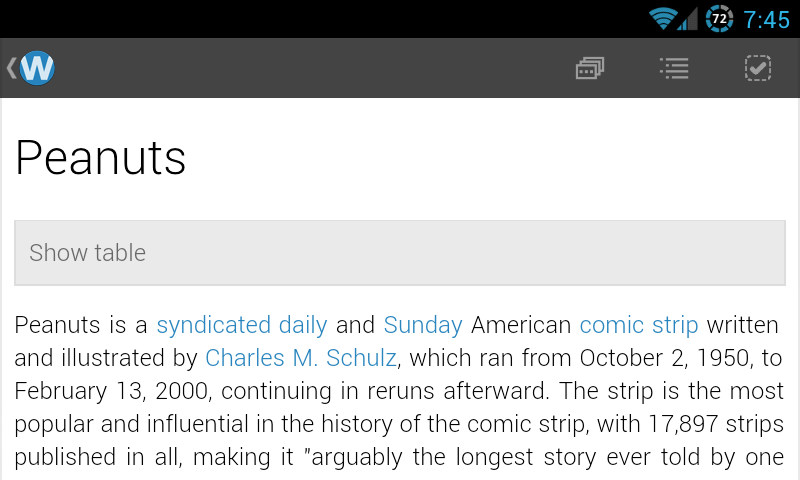Tap the Peanuts article title

pyautogui.click(x=101, y=158)
